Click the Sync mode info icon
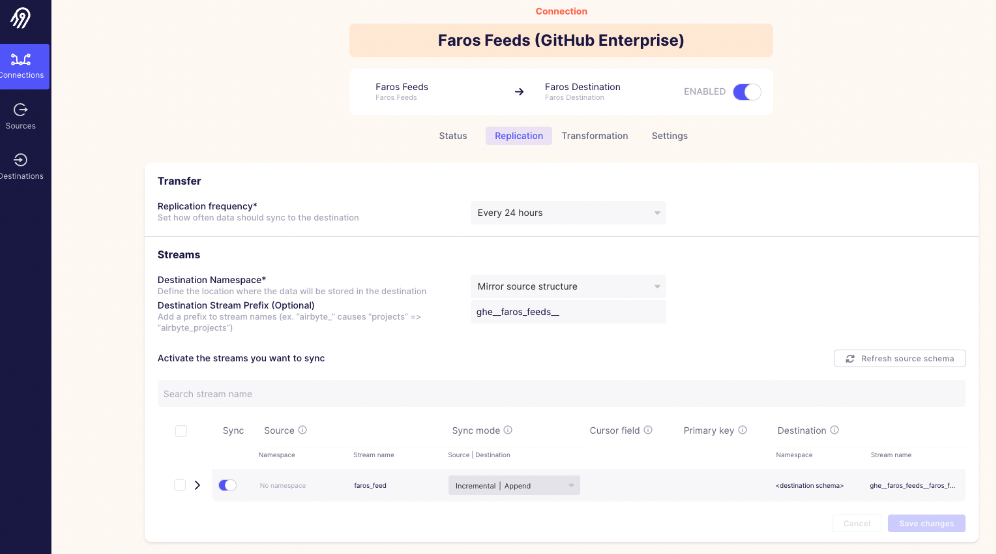This screenshot has height=554, width=996. [x=508, y=430]
